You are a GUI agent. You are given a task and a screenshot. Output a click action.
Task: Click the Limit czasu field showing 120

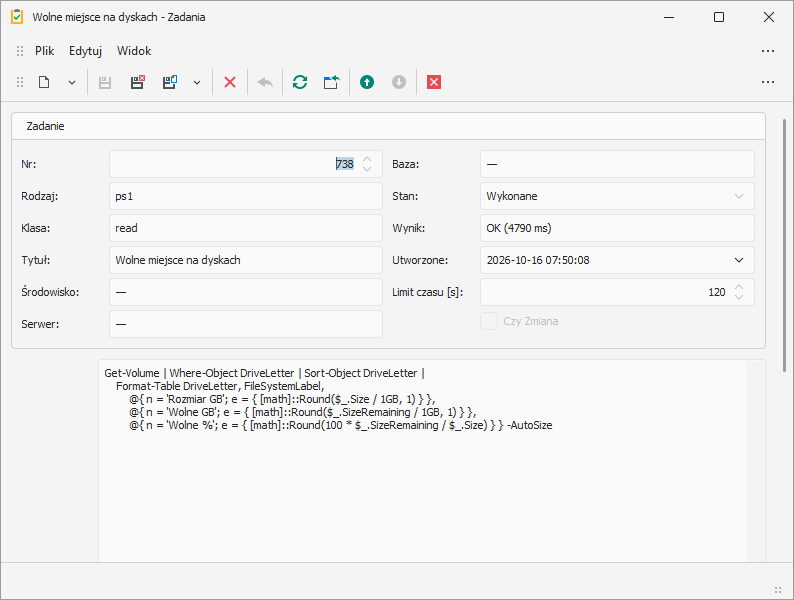(617, 292)
